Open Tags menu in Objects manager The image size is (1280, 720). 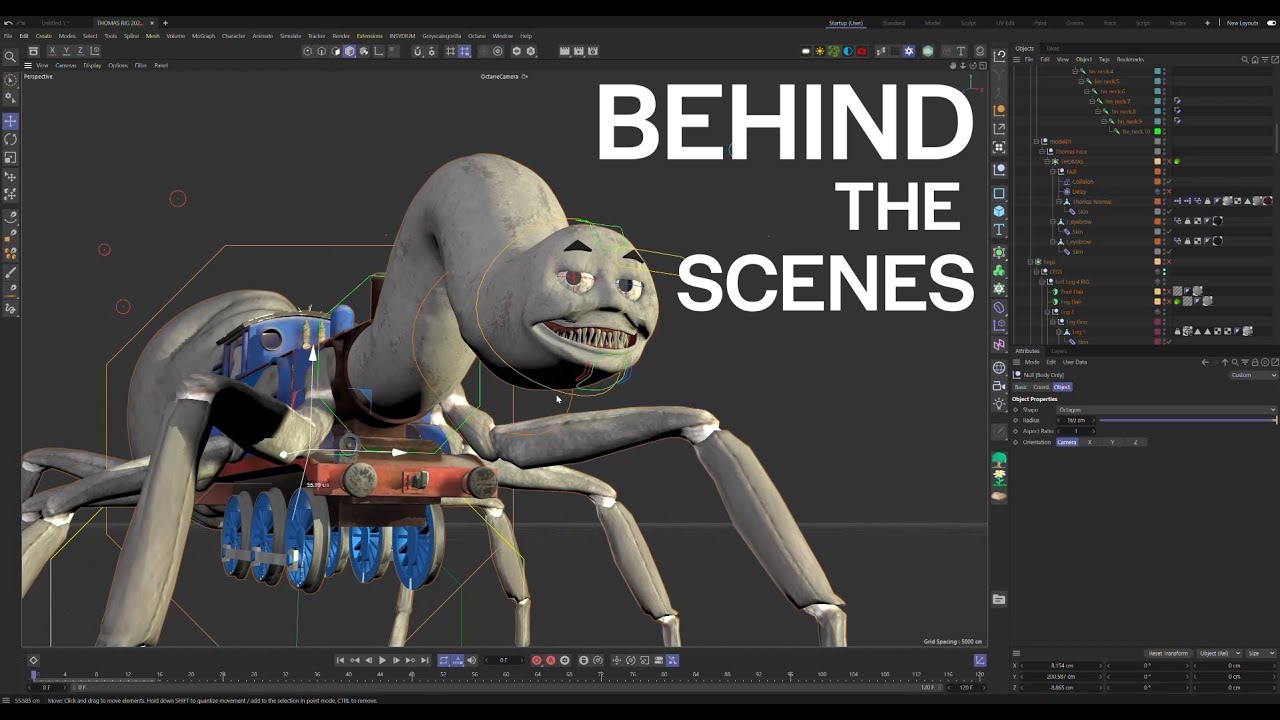(1104, 59)
